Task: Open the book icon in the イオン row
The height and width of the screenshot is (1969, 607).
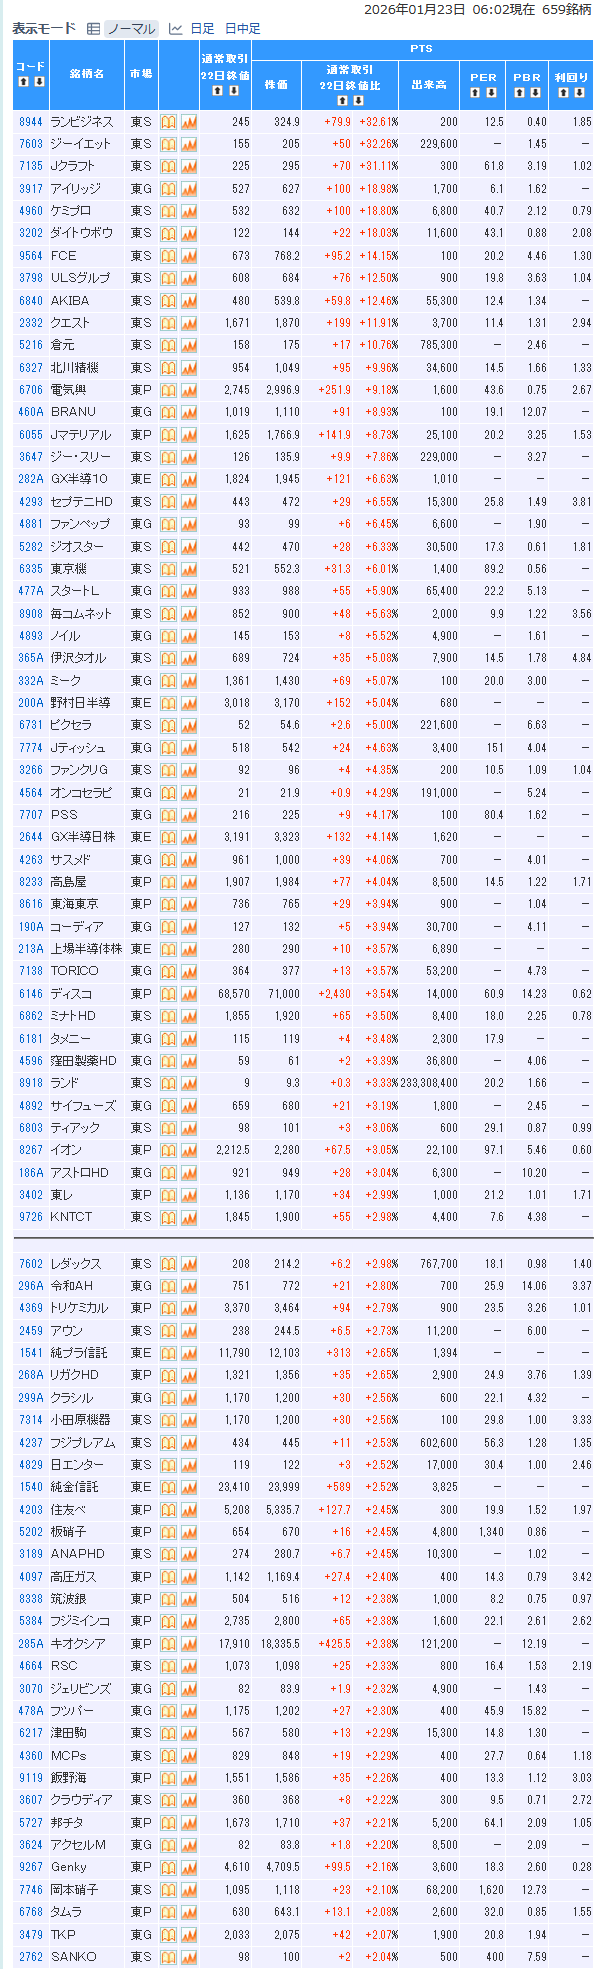Action: point(169,1150)
